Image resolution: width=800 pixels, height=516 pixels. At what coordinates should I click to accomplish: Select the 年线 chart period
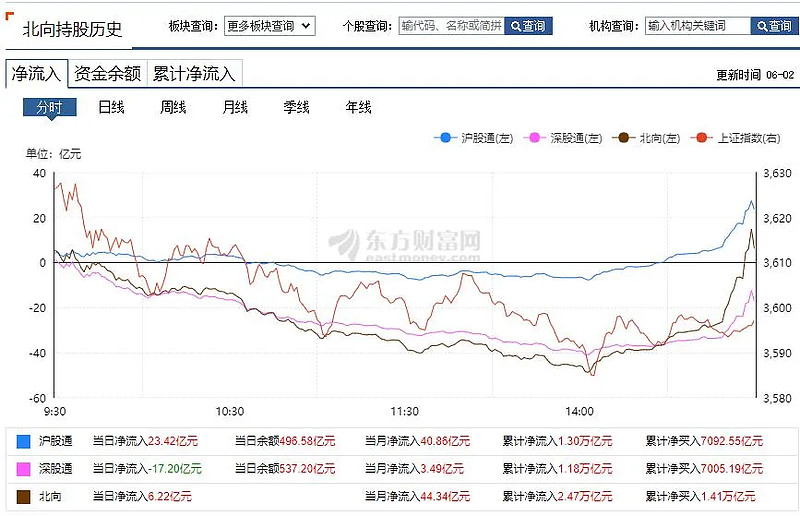[x=358, y=107]
